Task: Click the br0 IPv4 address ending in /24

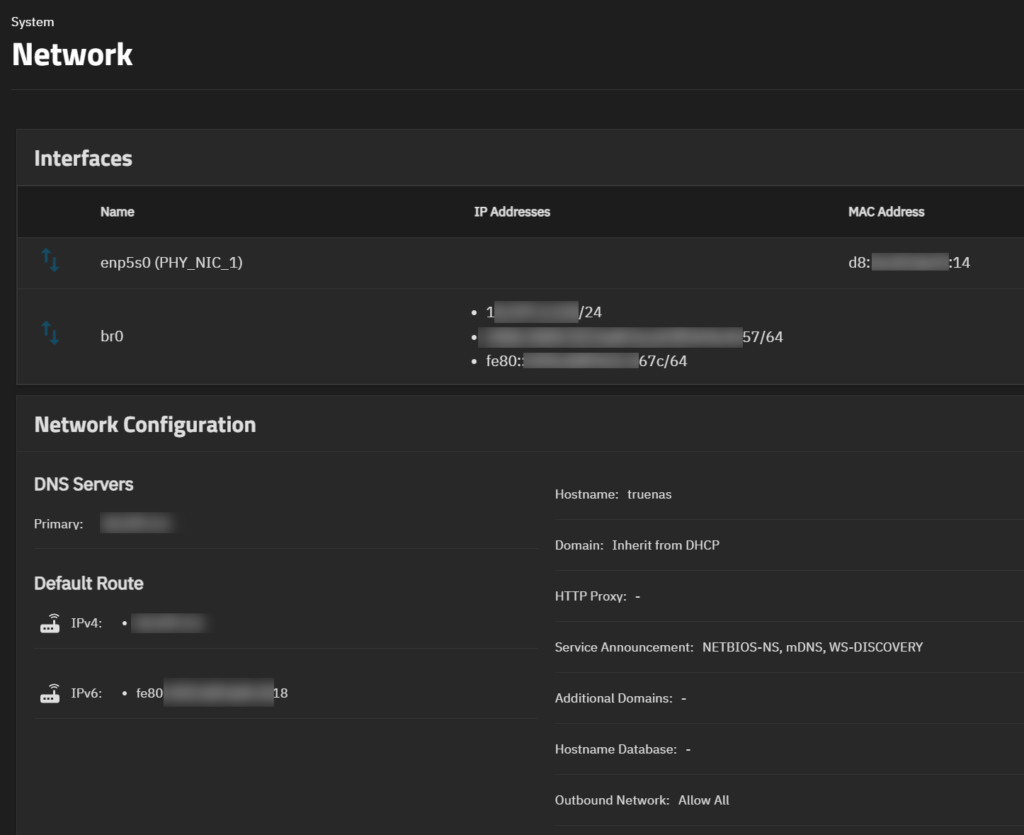Action: 543,312
